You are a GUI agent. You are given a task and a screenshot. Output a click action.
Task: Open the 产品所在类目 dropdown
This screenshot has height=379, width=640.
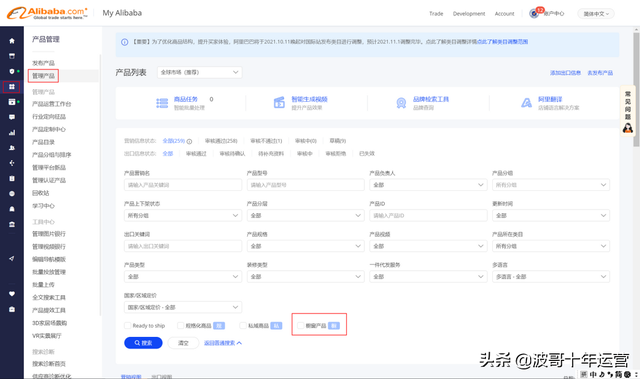click(551, 246)
